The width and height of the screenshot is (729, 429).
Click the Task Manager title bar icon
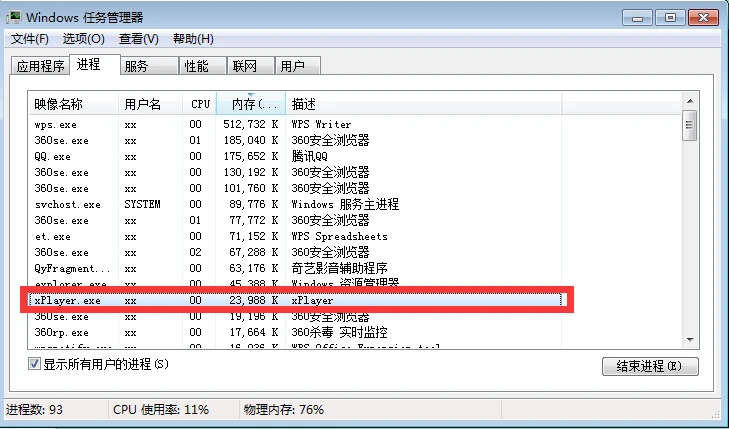[15, 17]
